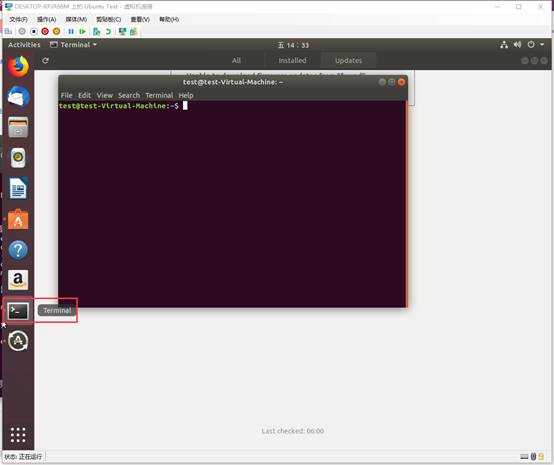
Task: Open the 剪贴板(C) menu
Action: tap(109, 19)
